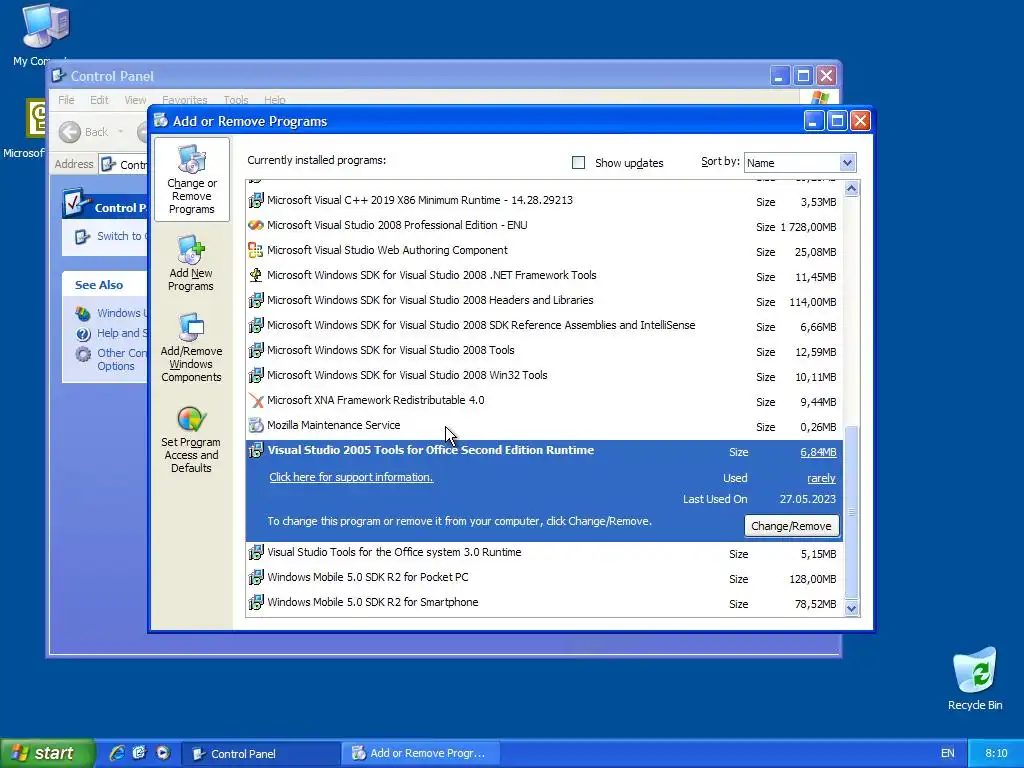Open the File menu in Control Panel

(66, 100)
